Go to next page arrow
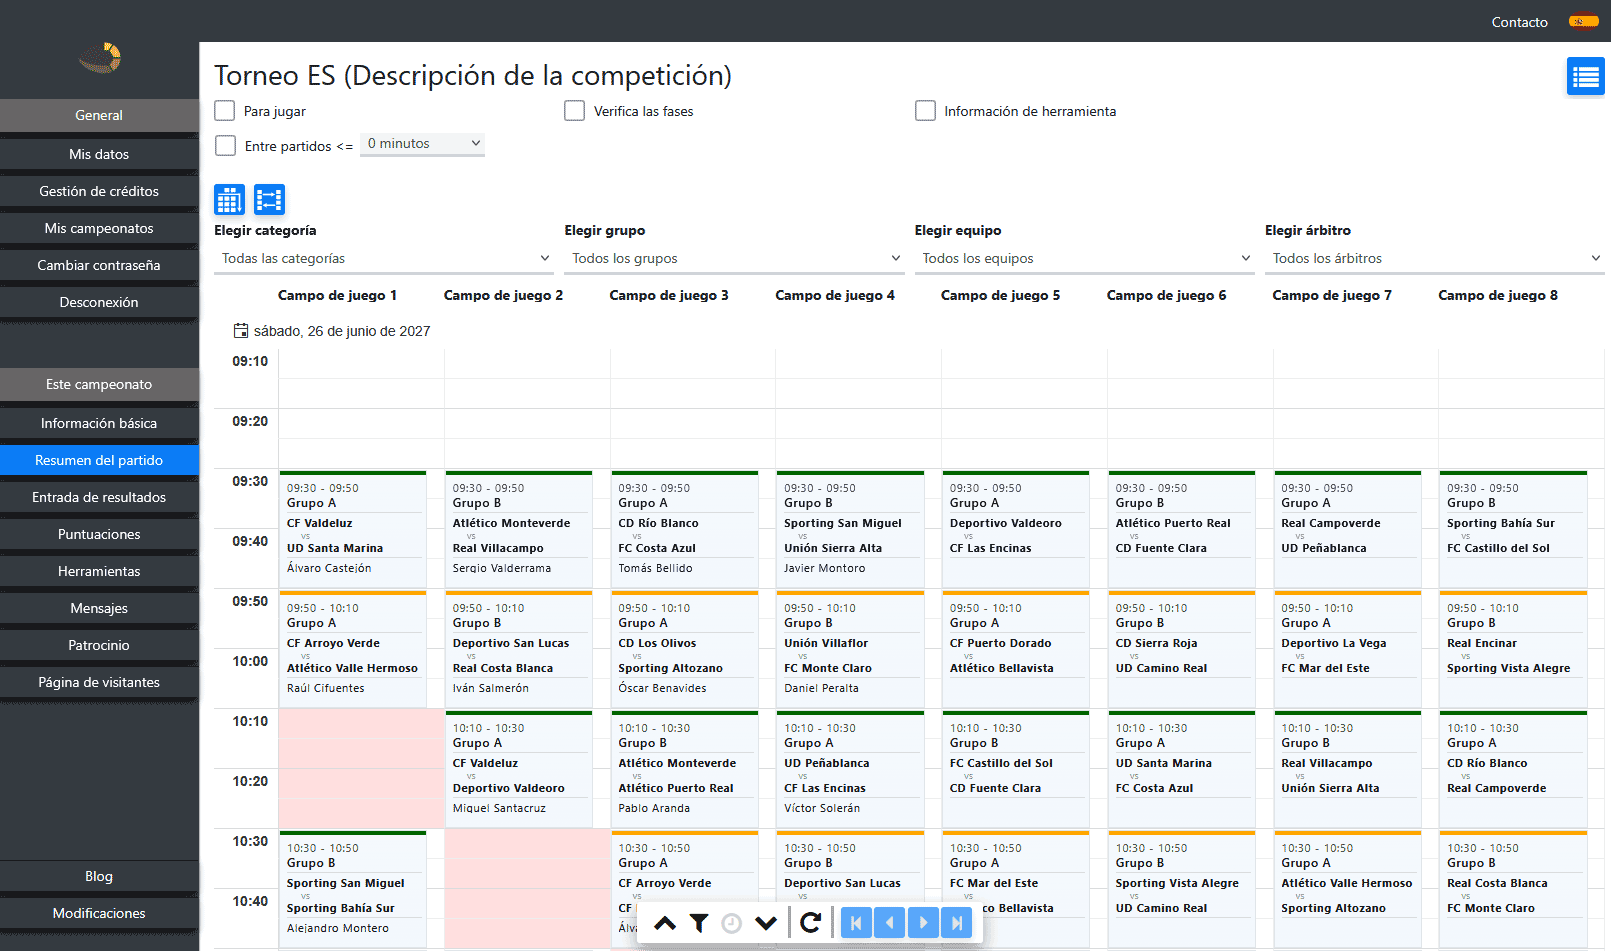1611x951 pixels. (923, 923)
